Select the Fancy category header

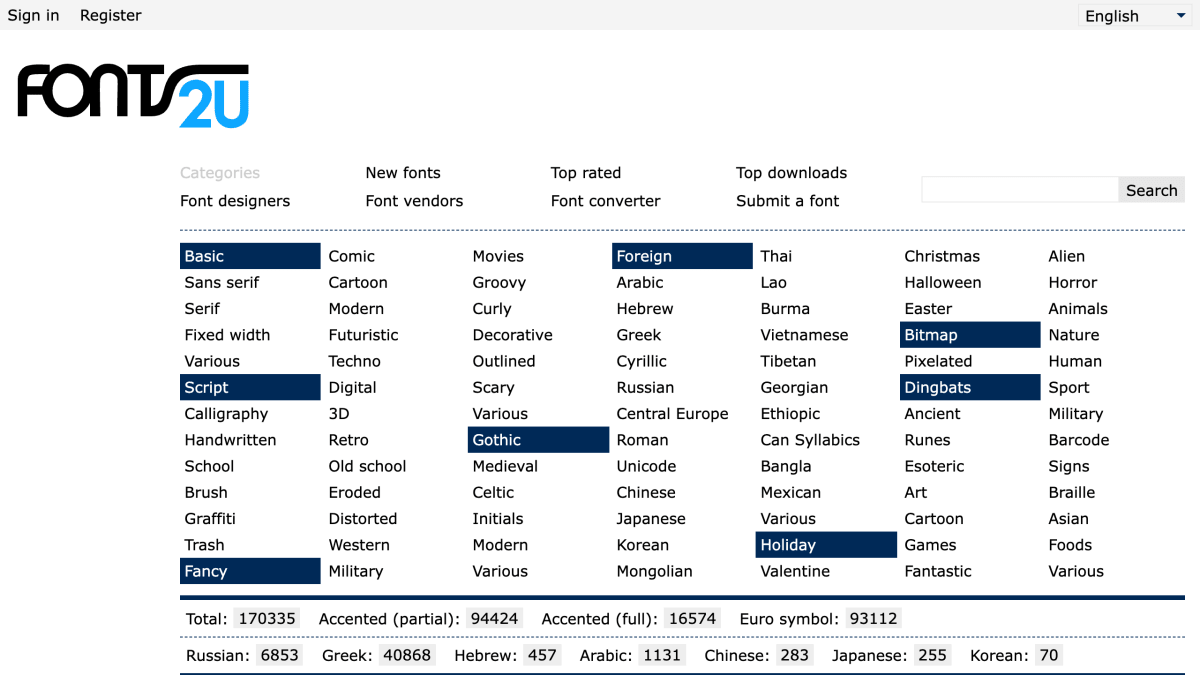click(x=250, y=571)
